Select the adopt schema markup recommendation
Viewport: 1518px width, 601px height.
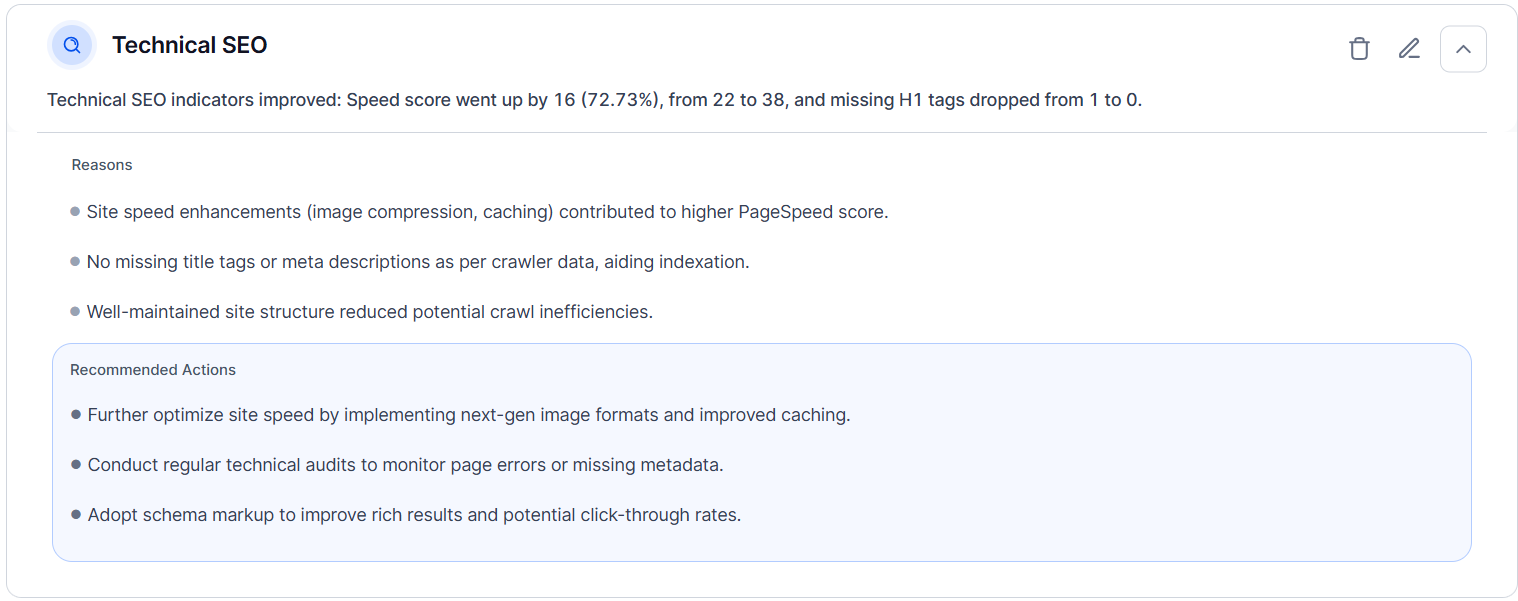pyautogui.click(x=414, y=515)
